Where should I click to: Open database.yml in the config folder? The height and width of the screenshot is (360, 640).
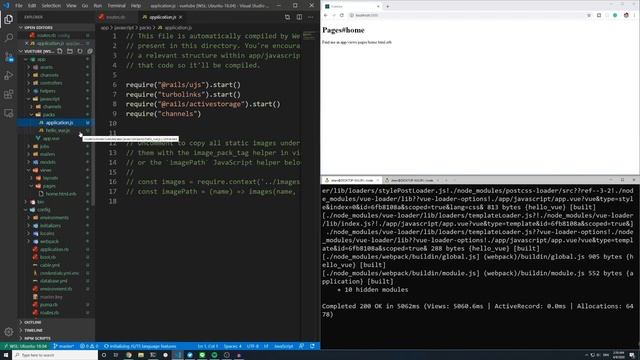click(x=54, y=281)
